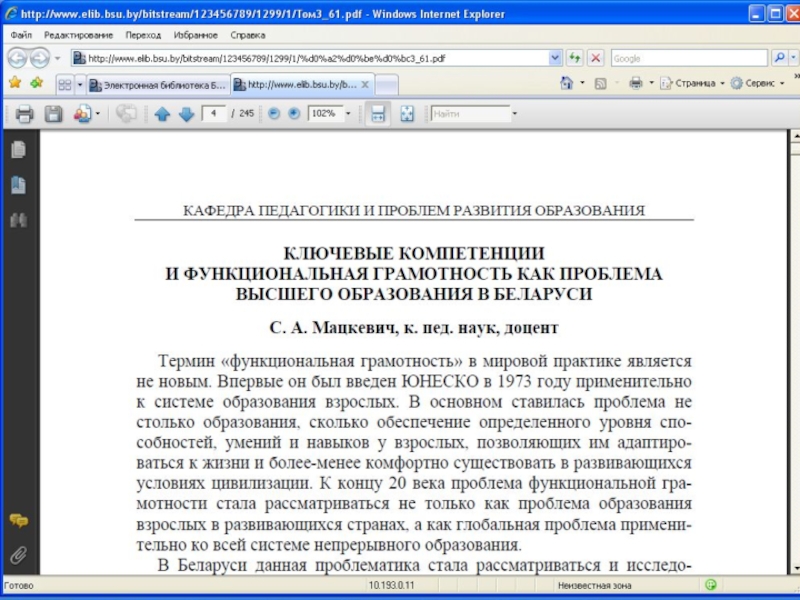Click the browser Print icon
The image size is (800, 600).
click(x=636, y=83)
